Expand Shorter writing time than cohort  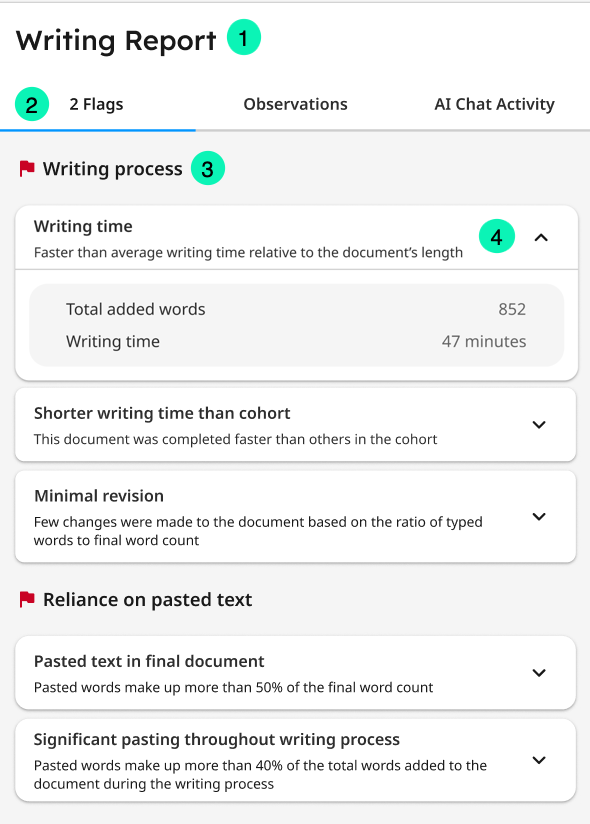coord(539,425)
